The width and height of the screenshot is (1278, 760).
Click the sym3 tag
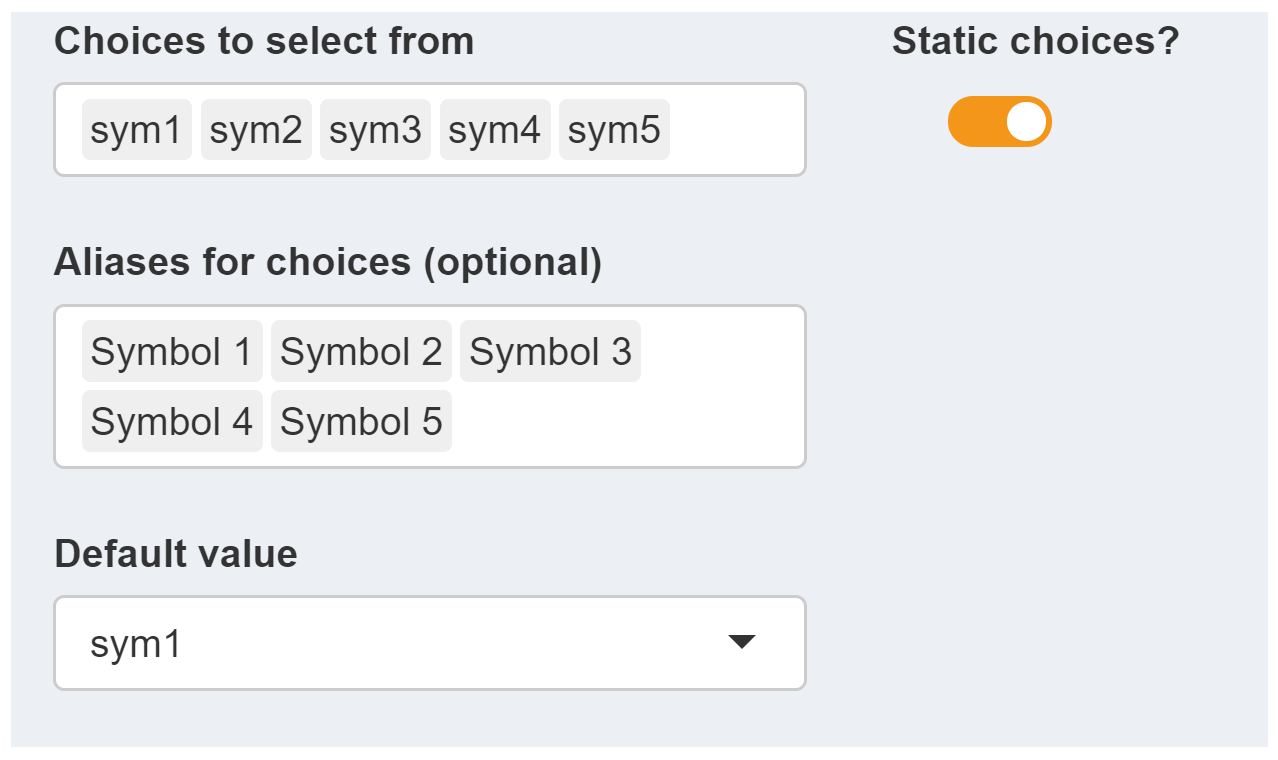[x=375, y=128]
